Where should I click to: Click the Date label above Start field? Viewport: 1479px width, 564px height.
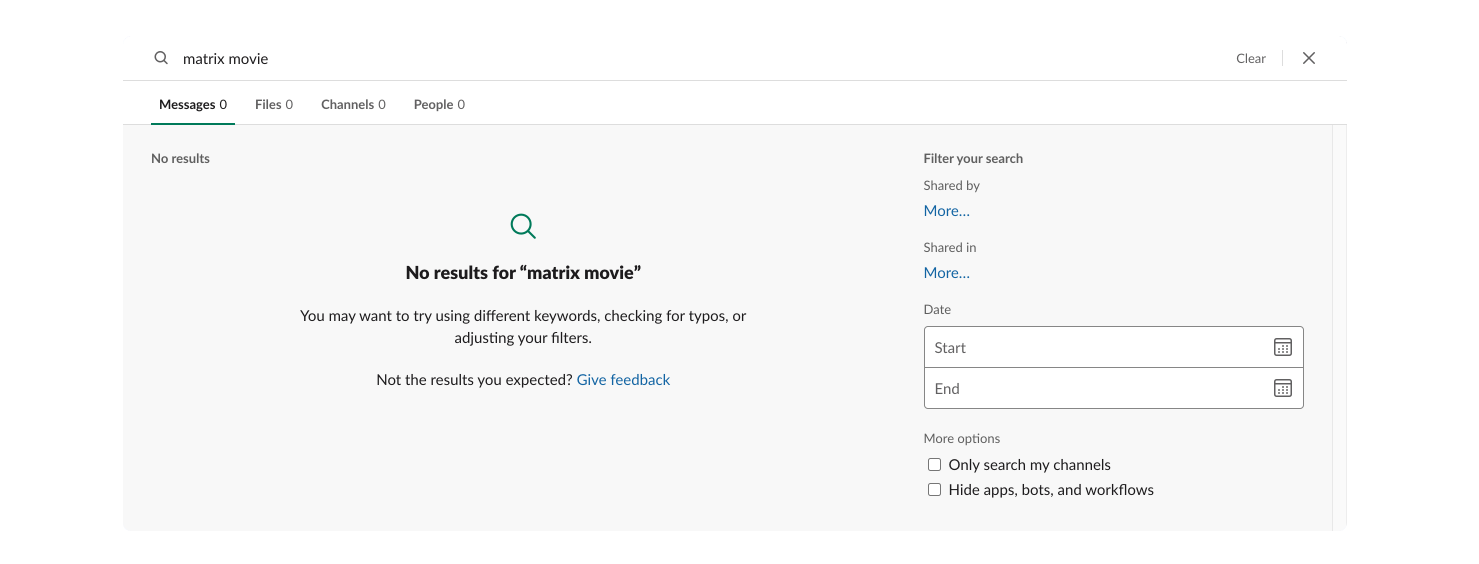(937, 309)
